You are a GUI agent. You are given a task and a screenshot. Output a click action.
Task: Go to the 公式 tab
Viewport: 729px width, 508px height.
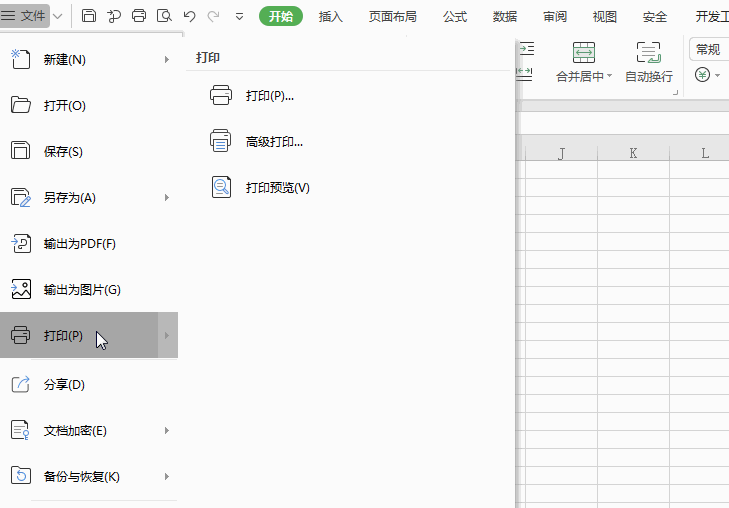point(455,17)
